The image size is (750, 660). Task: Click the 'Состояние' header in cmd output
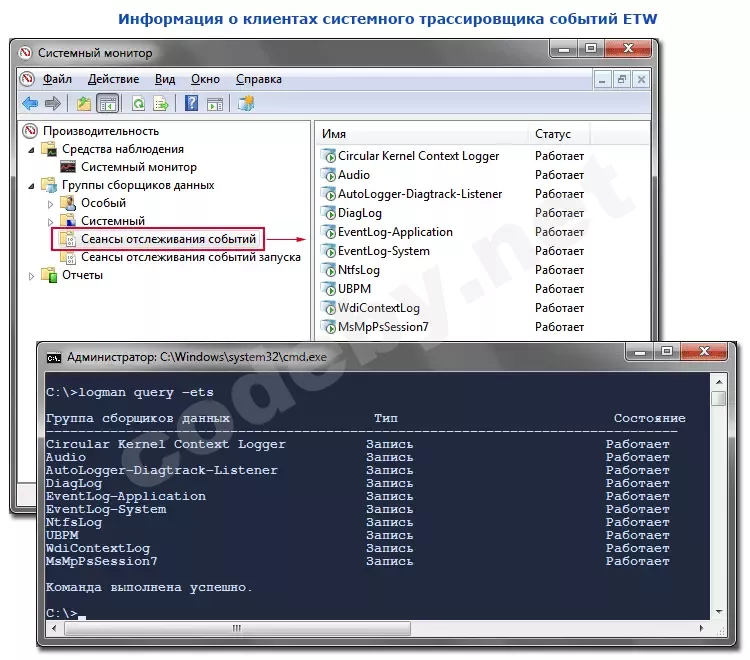(x=649, y=418)
